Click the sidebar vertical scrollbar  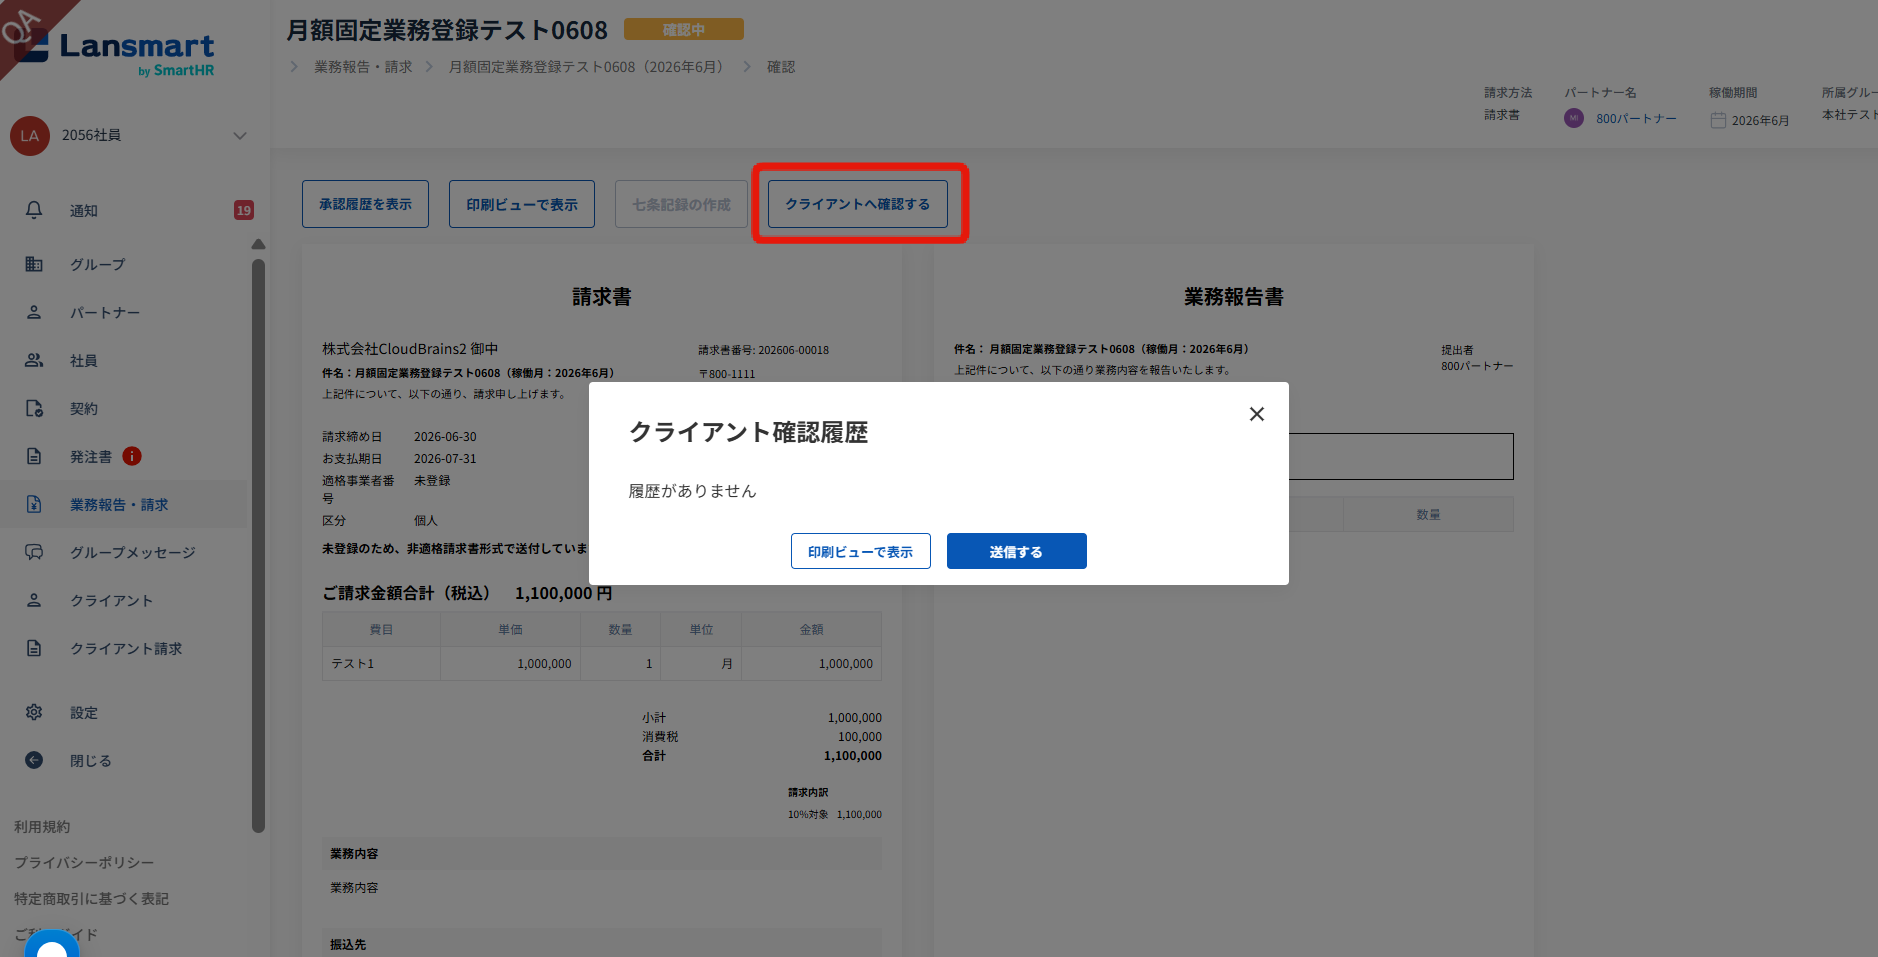coord(258,545)
